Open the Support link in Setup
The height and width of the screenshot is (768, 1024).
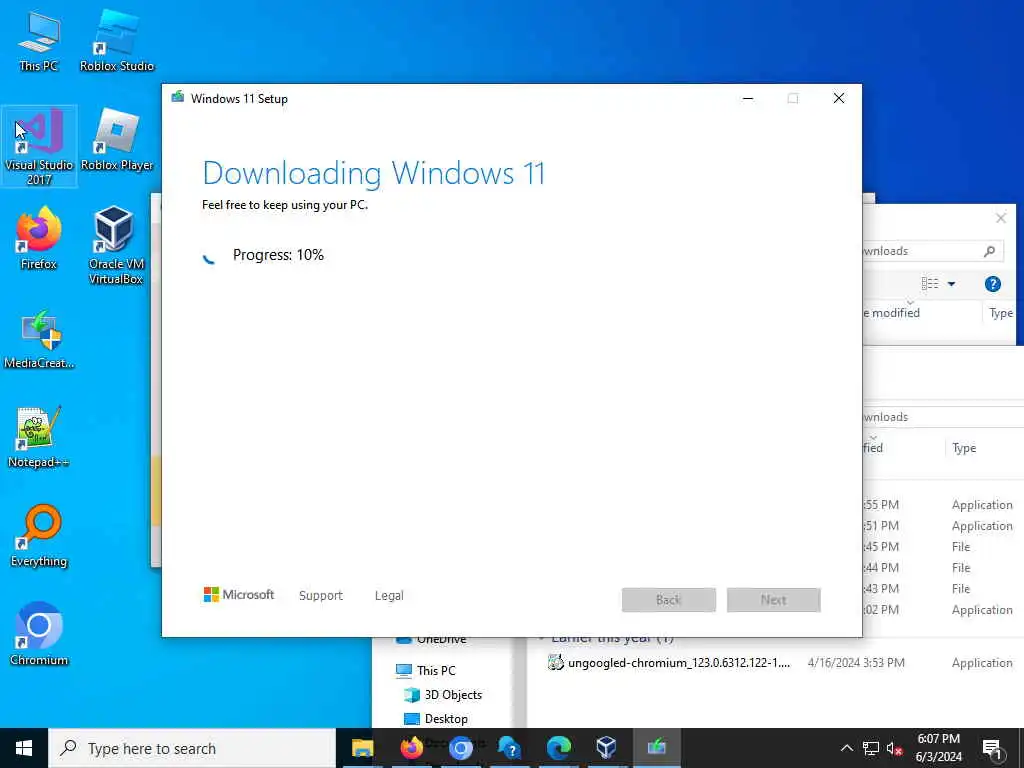pos(321,596)
